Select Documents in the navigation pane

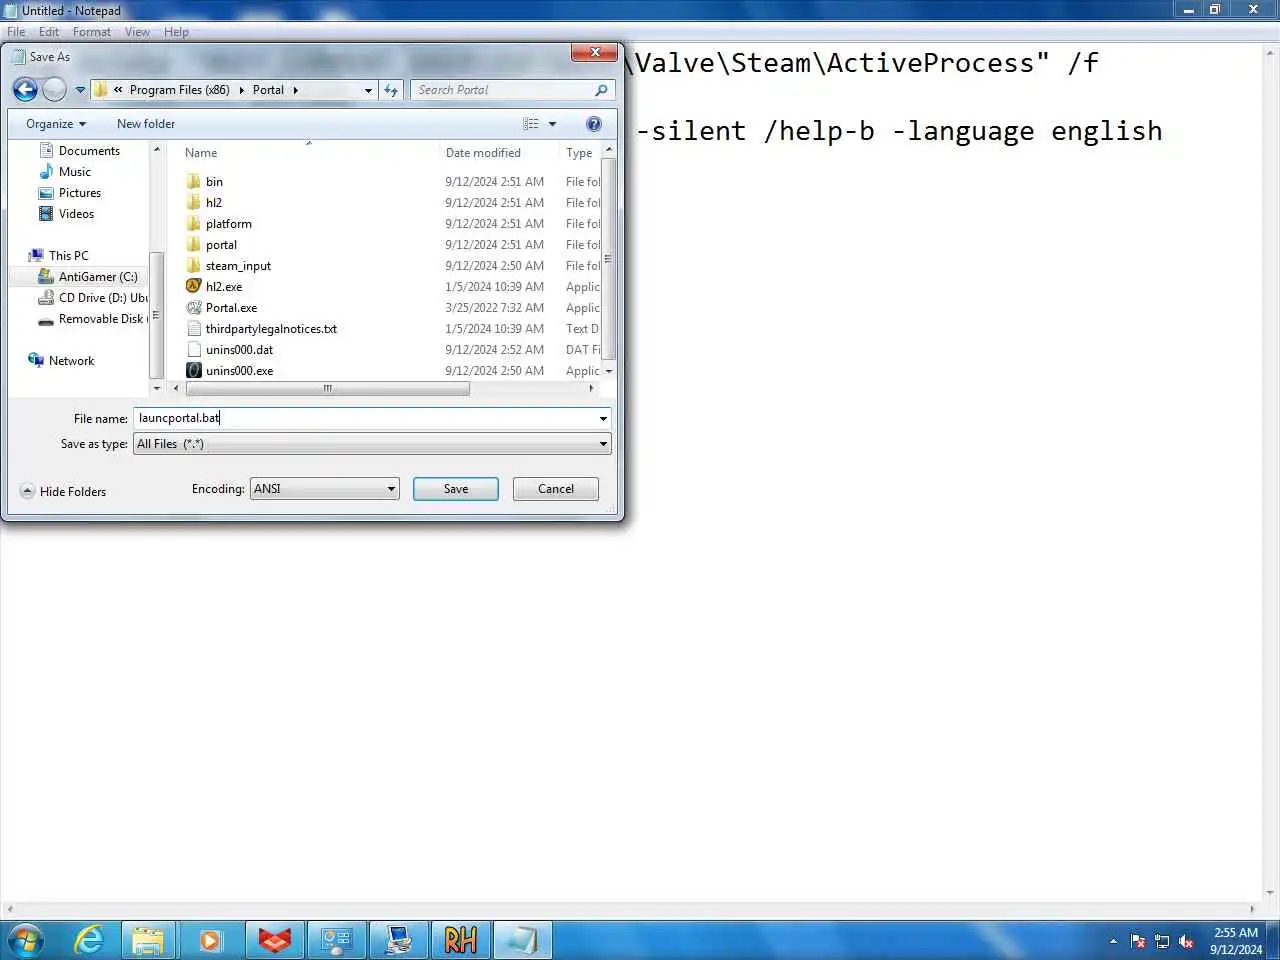point(89,151)
